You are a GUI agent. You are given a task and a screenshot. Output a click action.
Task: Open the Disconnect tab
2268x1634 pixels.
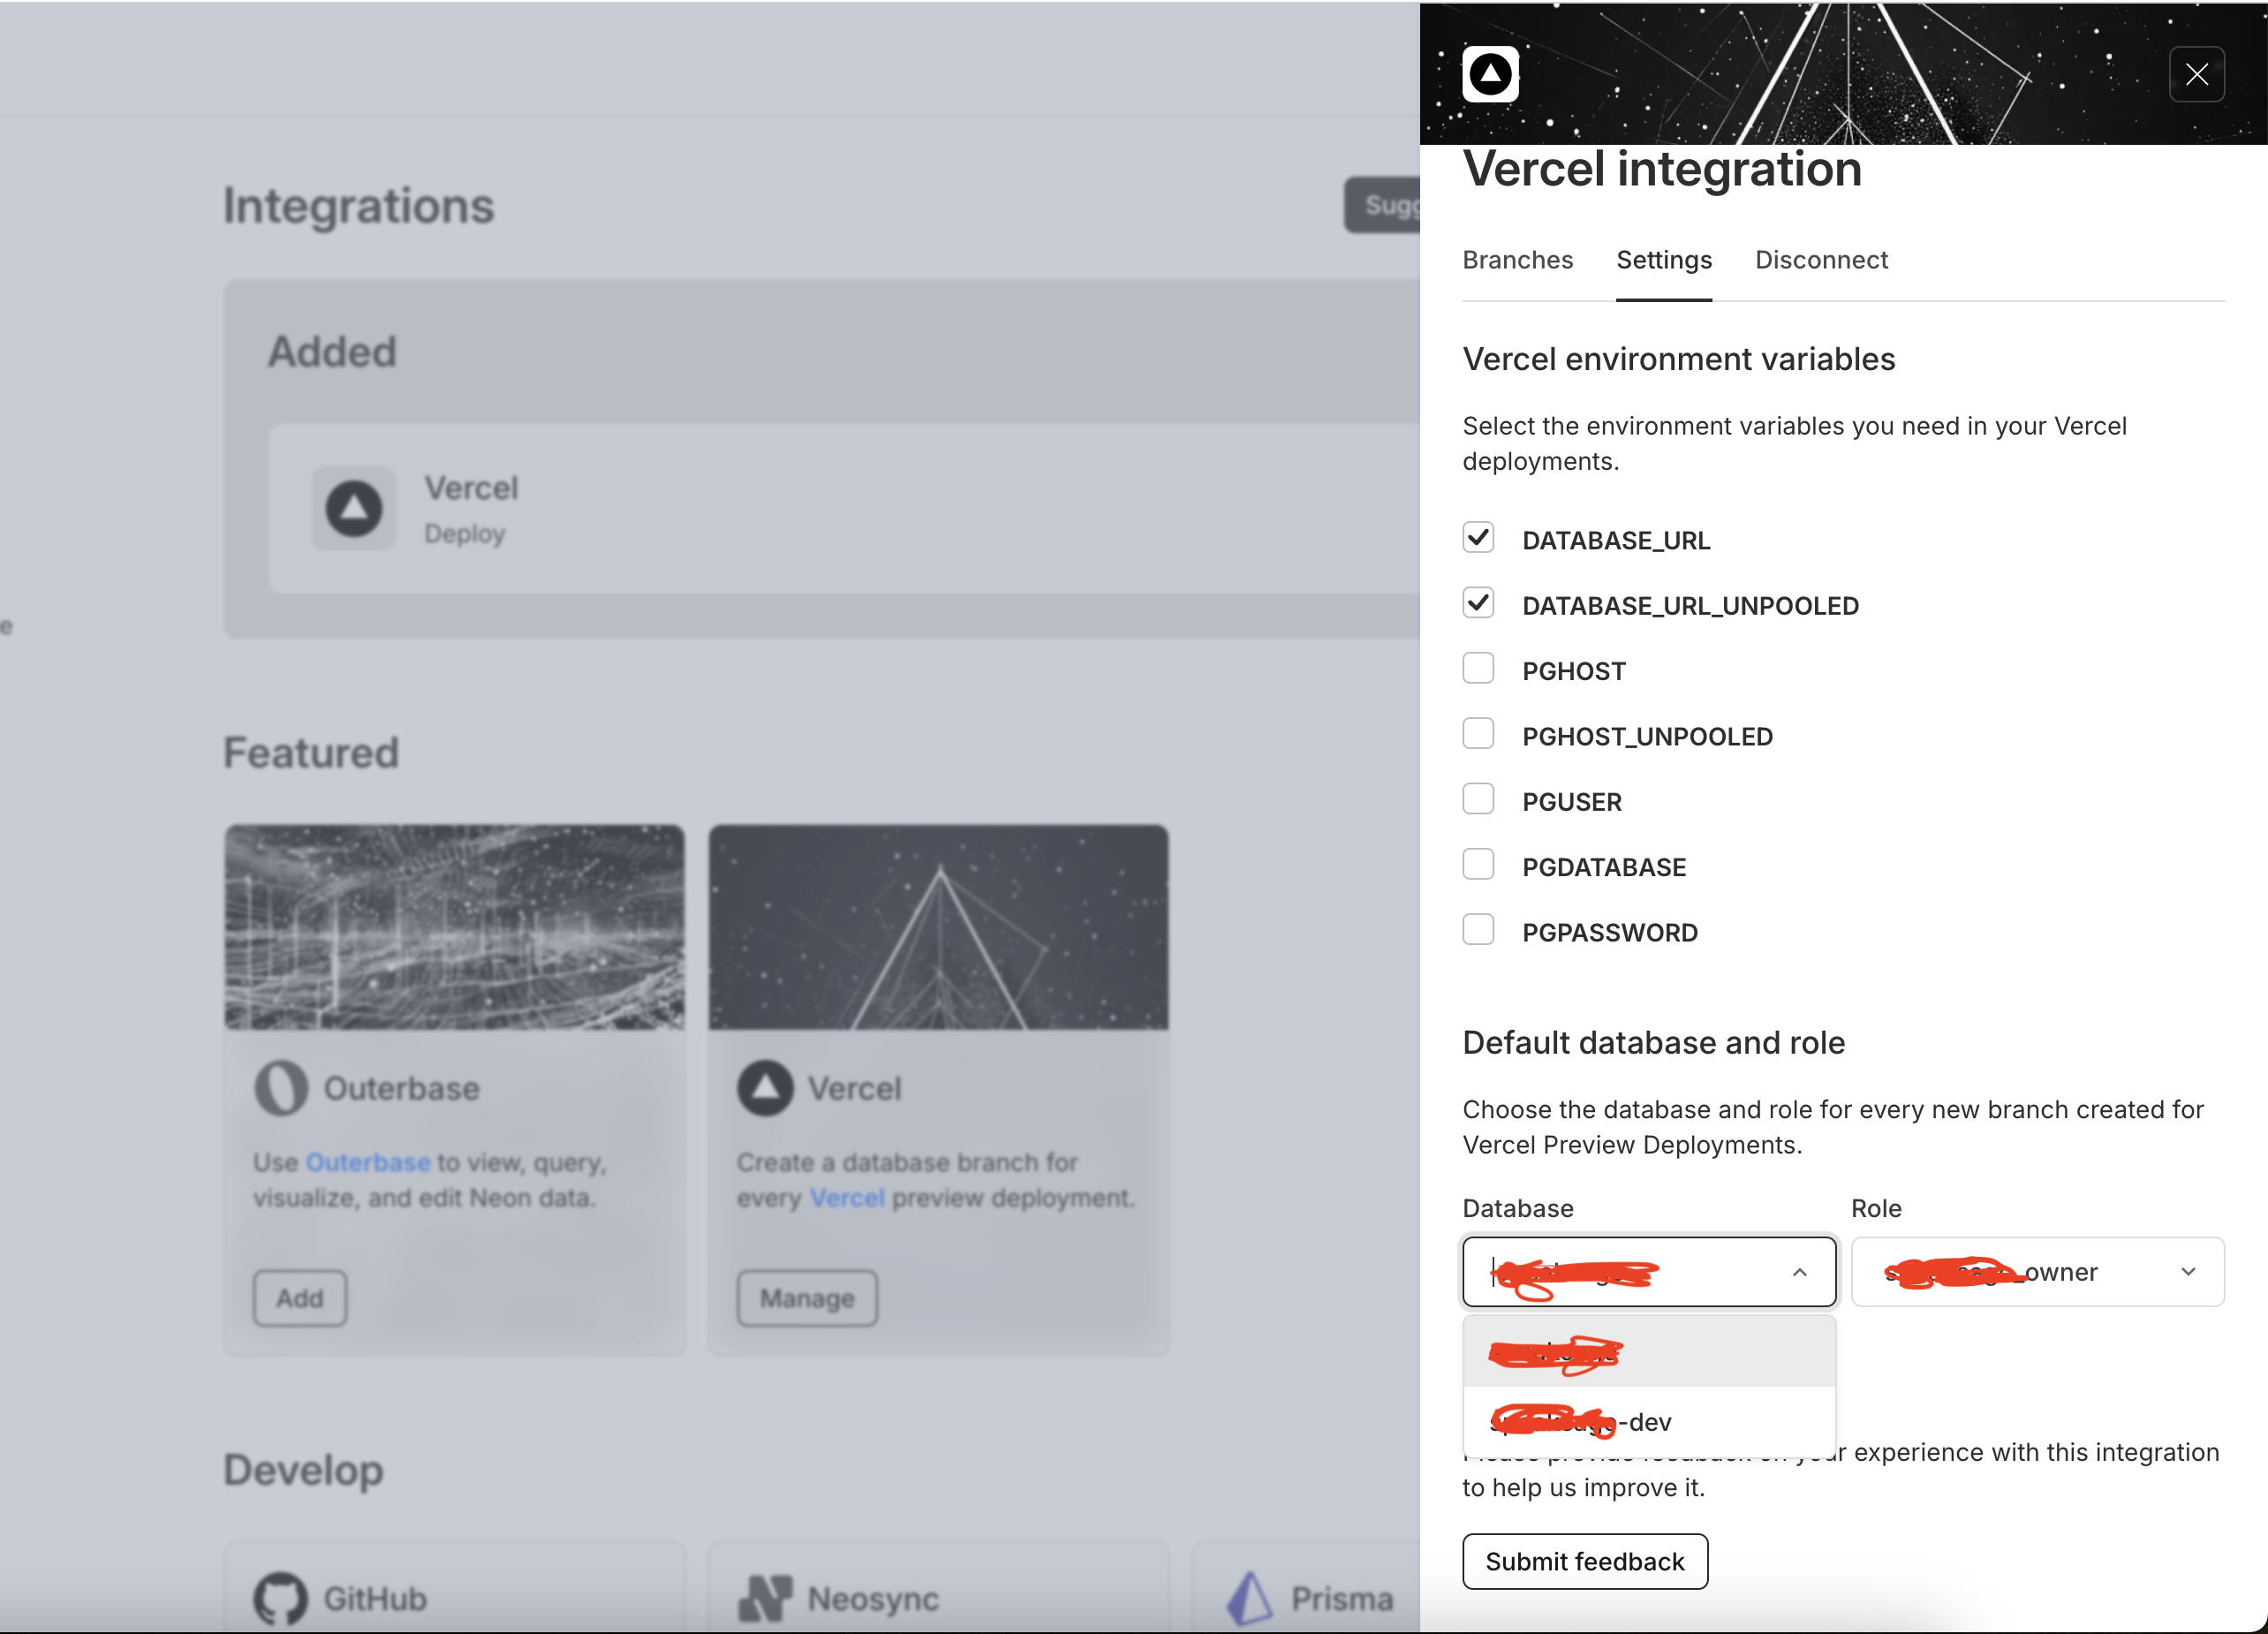(x=1821, y=260)
